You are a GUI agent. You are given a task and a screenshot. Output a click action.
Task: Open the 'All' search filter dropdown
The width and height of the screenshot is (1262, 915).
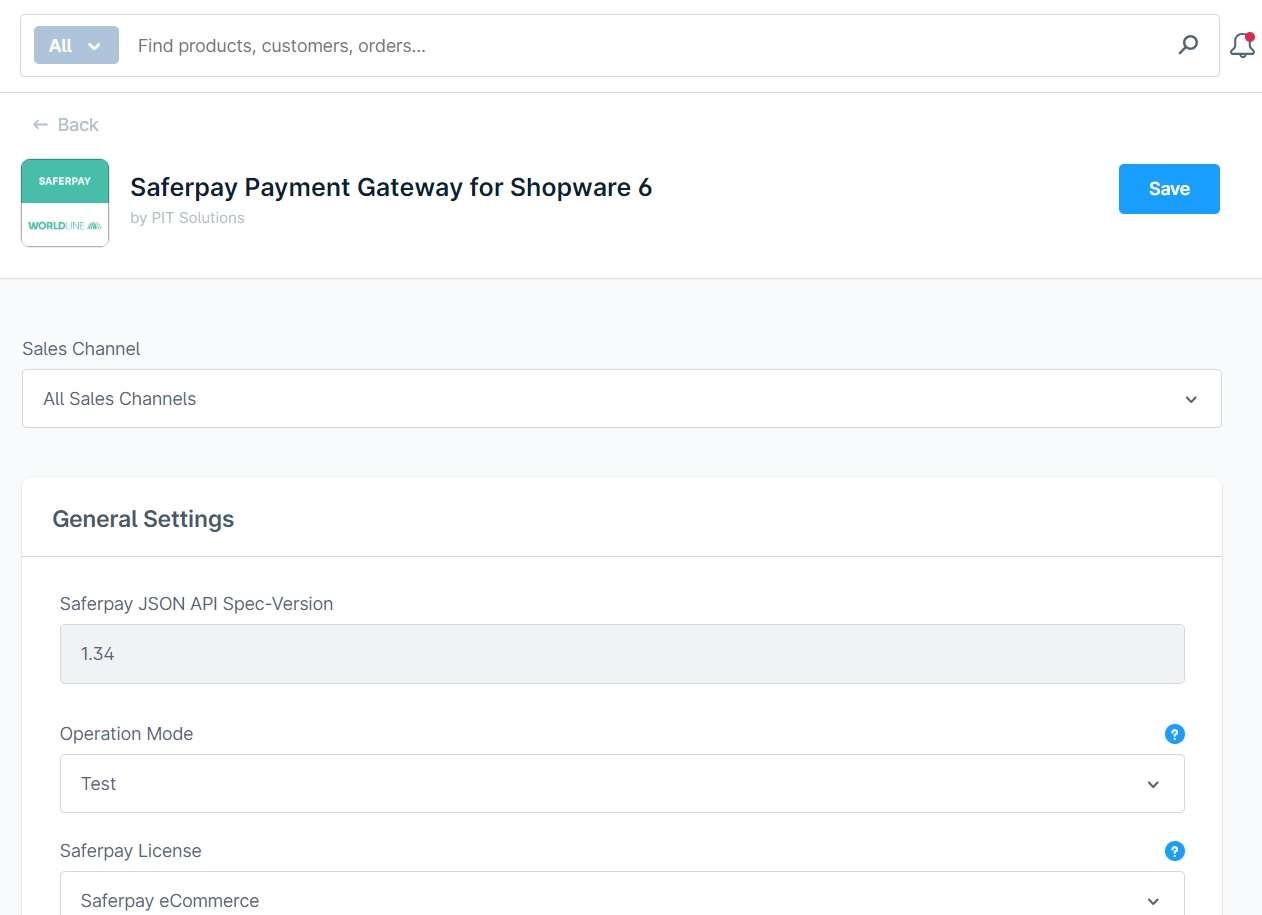tap(76, 45)
